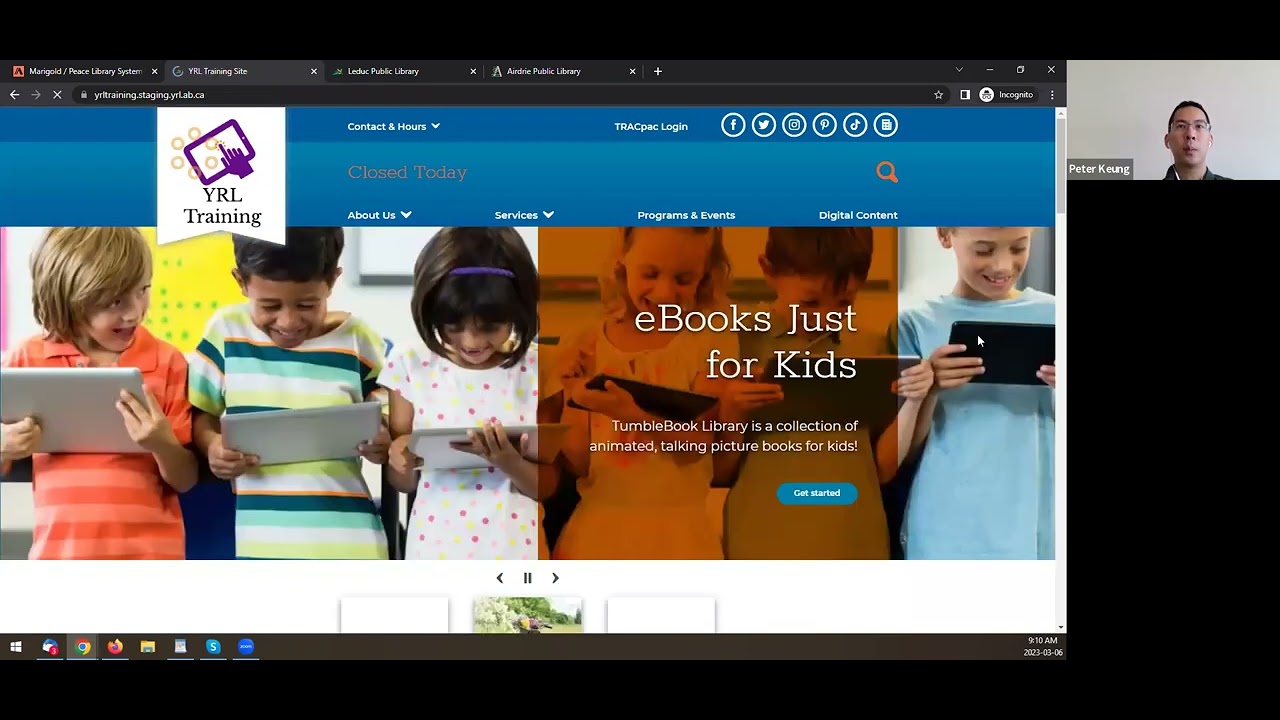Screen dimensions: 1280x720
Task: Open File Explorer from the taskbar
Action: pyautogui.click(x=148, y=647)
